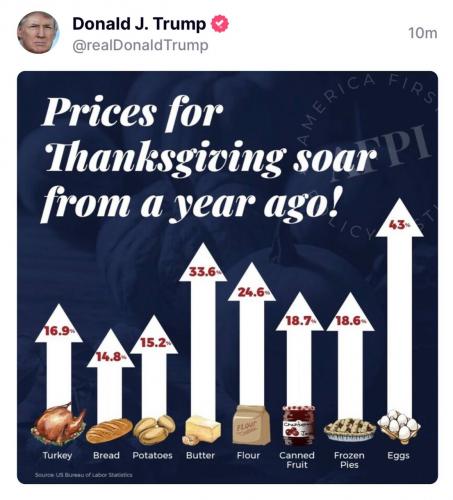The width and height of the screenshot is (453, 500).
Task: Click the US Bureau of Labor Statistics source text
Action: (84, 475)
